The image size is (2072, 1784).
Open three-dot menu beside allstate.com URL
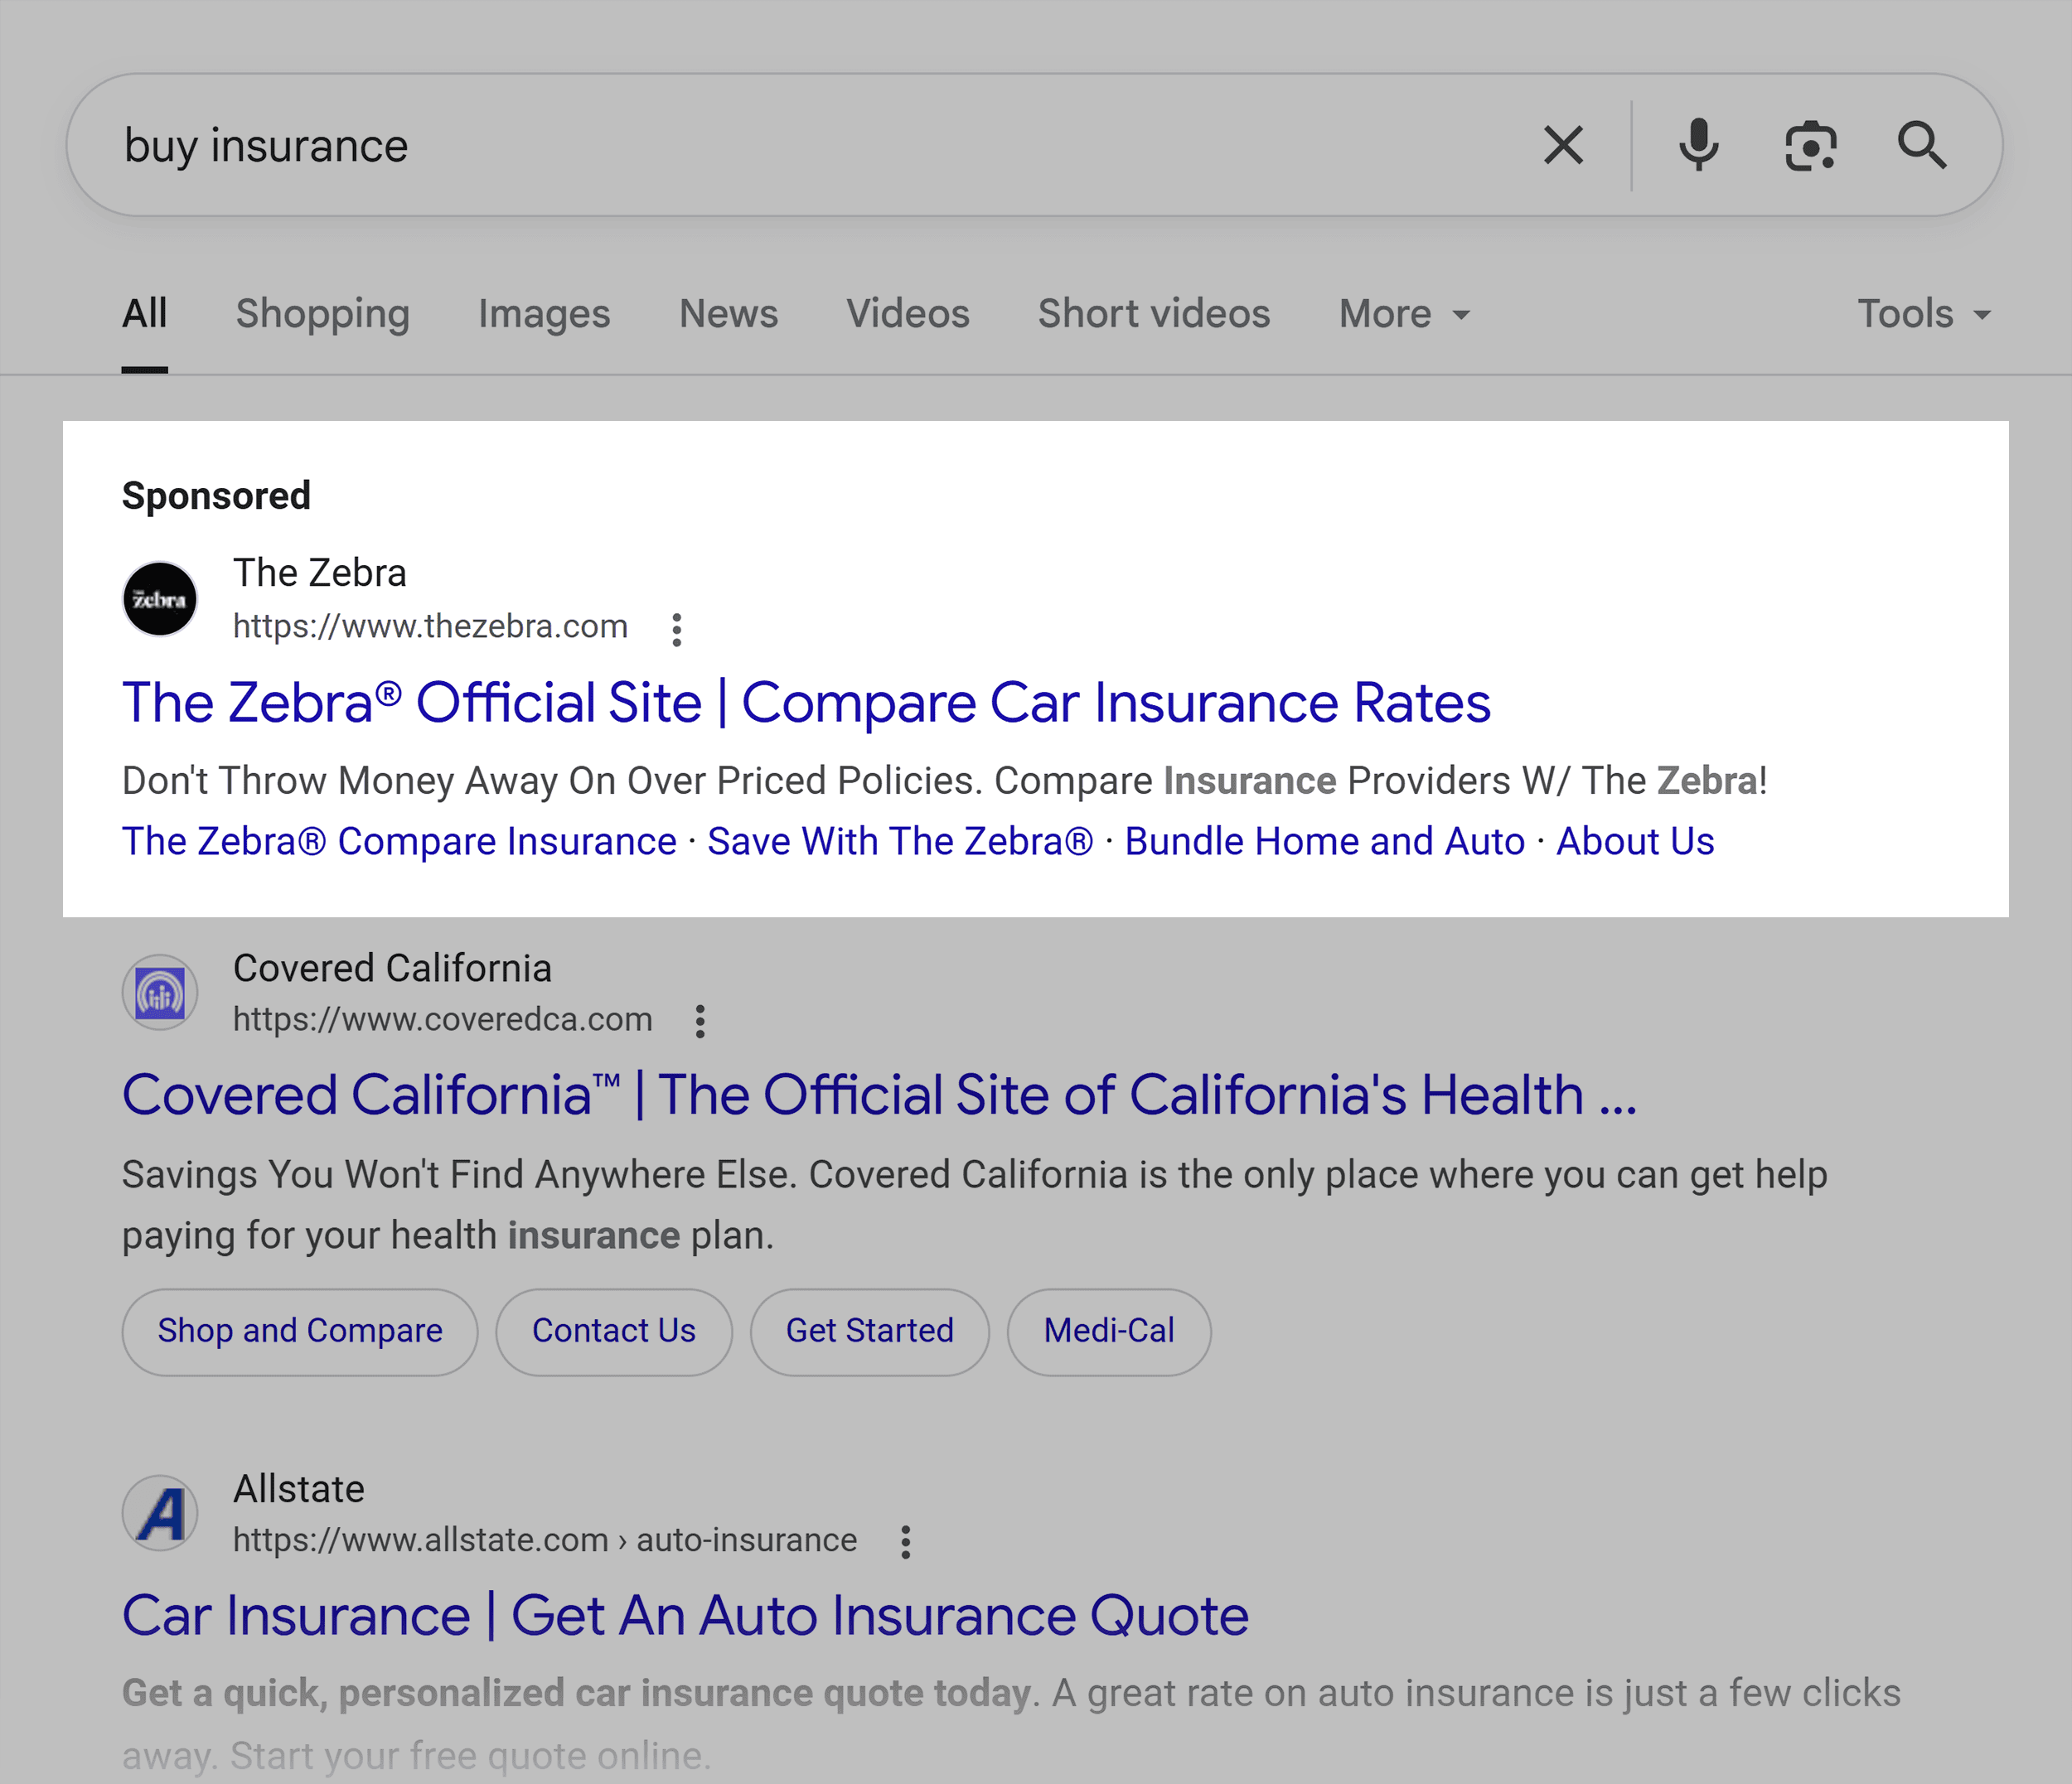coord(905,1542)
